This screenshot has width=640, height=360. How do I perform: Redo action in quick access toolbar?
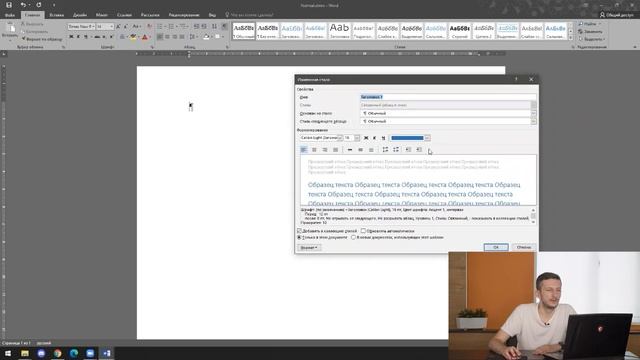39,5
